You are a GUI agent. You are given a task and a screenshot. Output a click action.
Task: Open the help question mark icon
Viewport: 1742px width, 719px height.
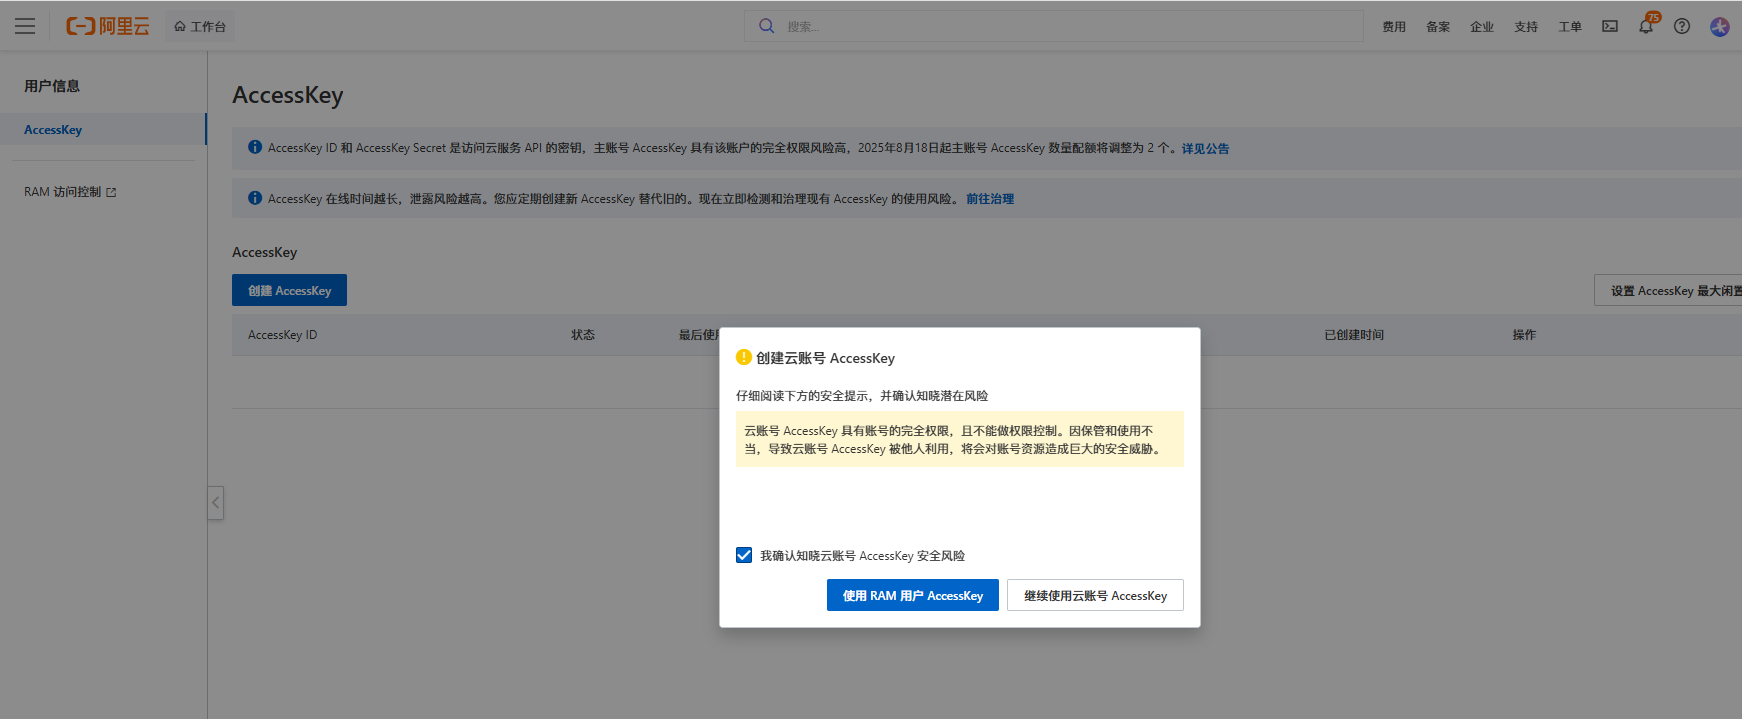click(1682, 26)
